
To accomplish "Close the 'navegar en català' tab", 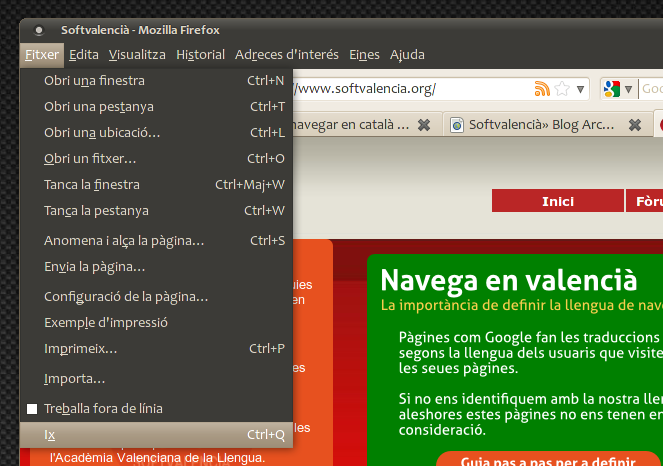I will (x=424, y=125).
